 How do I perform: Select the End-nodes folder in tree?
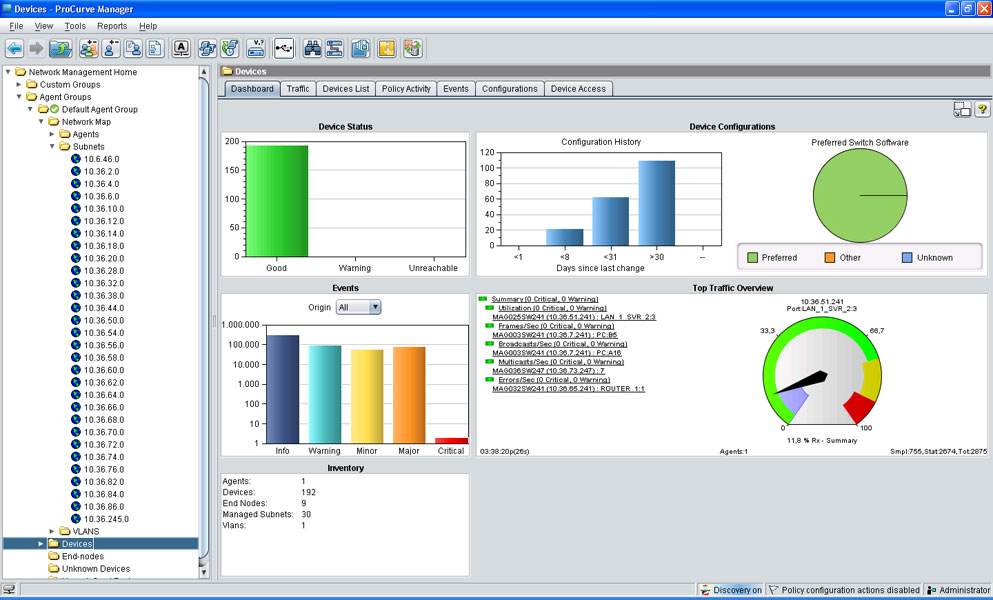pyautogui.click(x=83, y=556)
